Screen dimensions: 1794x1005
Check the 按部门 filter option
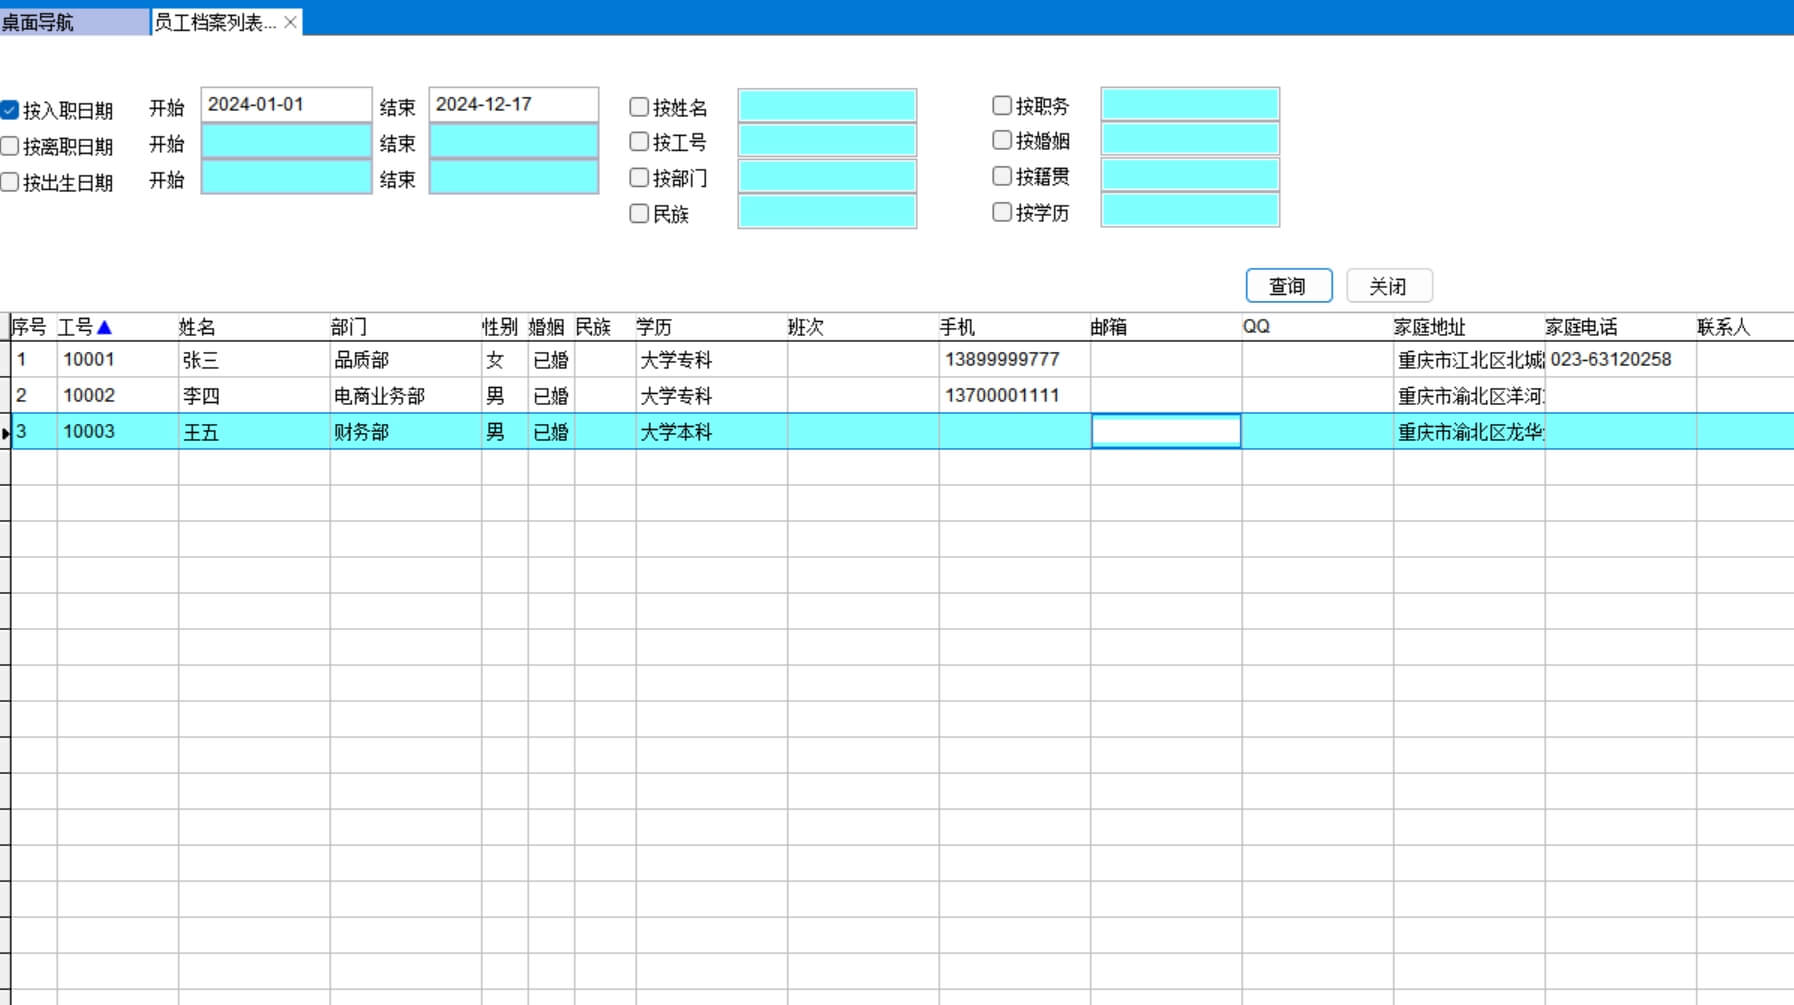pos(639,178)
